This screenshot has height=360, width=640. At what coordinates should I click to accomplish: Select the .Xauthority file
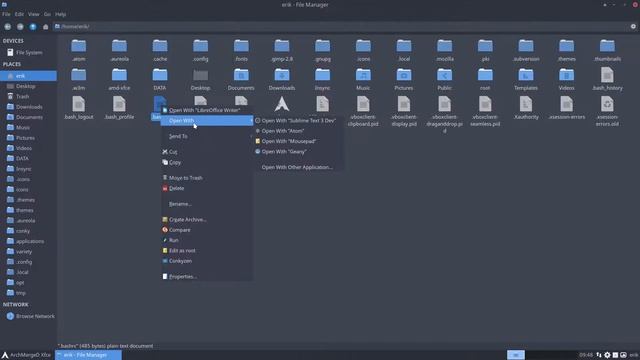(526, 108)
